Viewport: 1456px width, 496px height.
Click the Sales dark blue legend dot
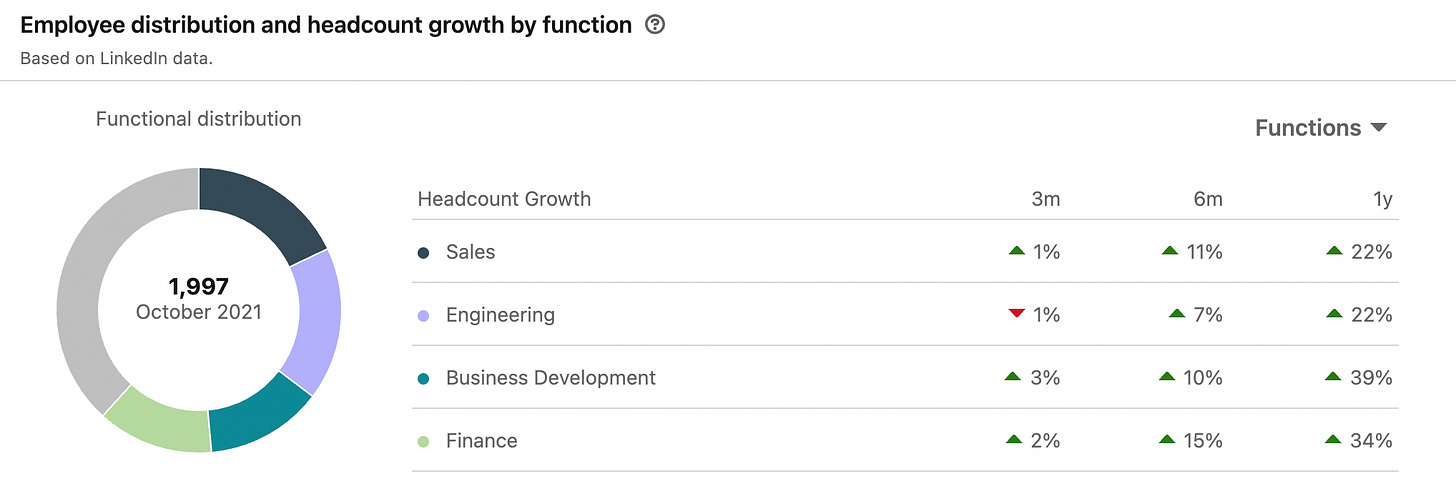424,252
